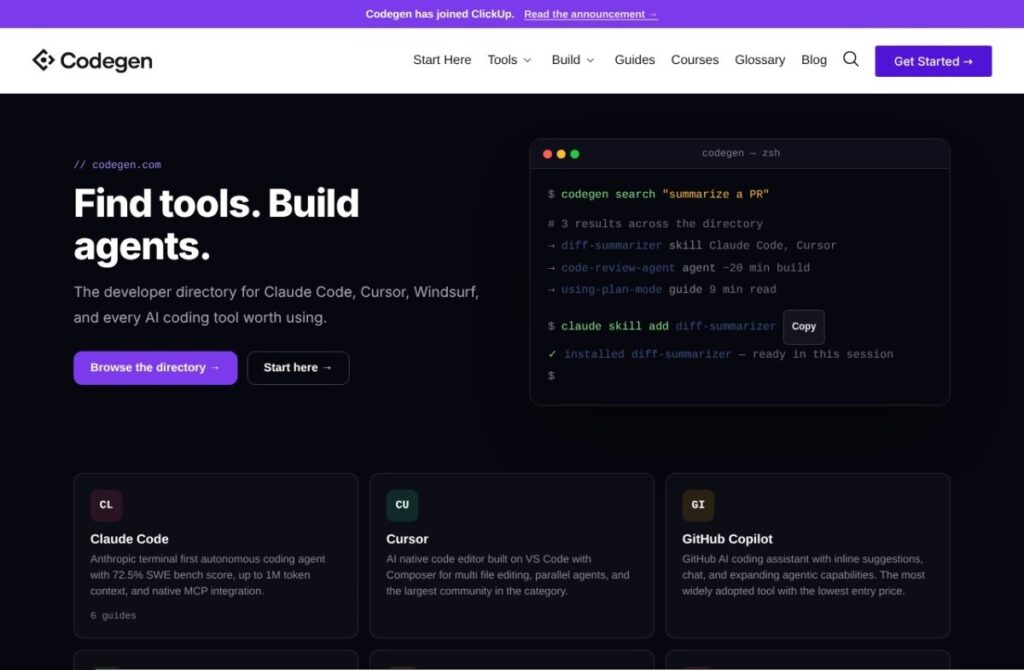Click the CL Claude Code badge icon
The height and width of the screenshot is (670, 1024).
click(x=106, y=505)
